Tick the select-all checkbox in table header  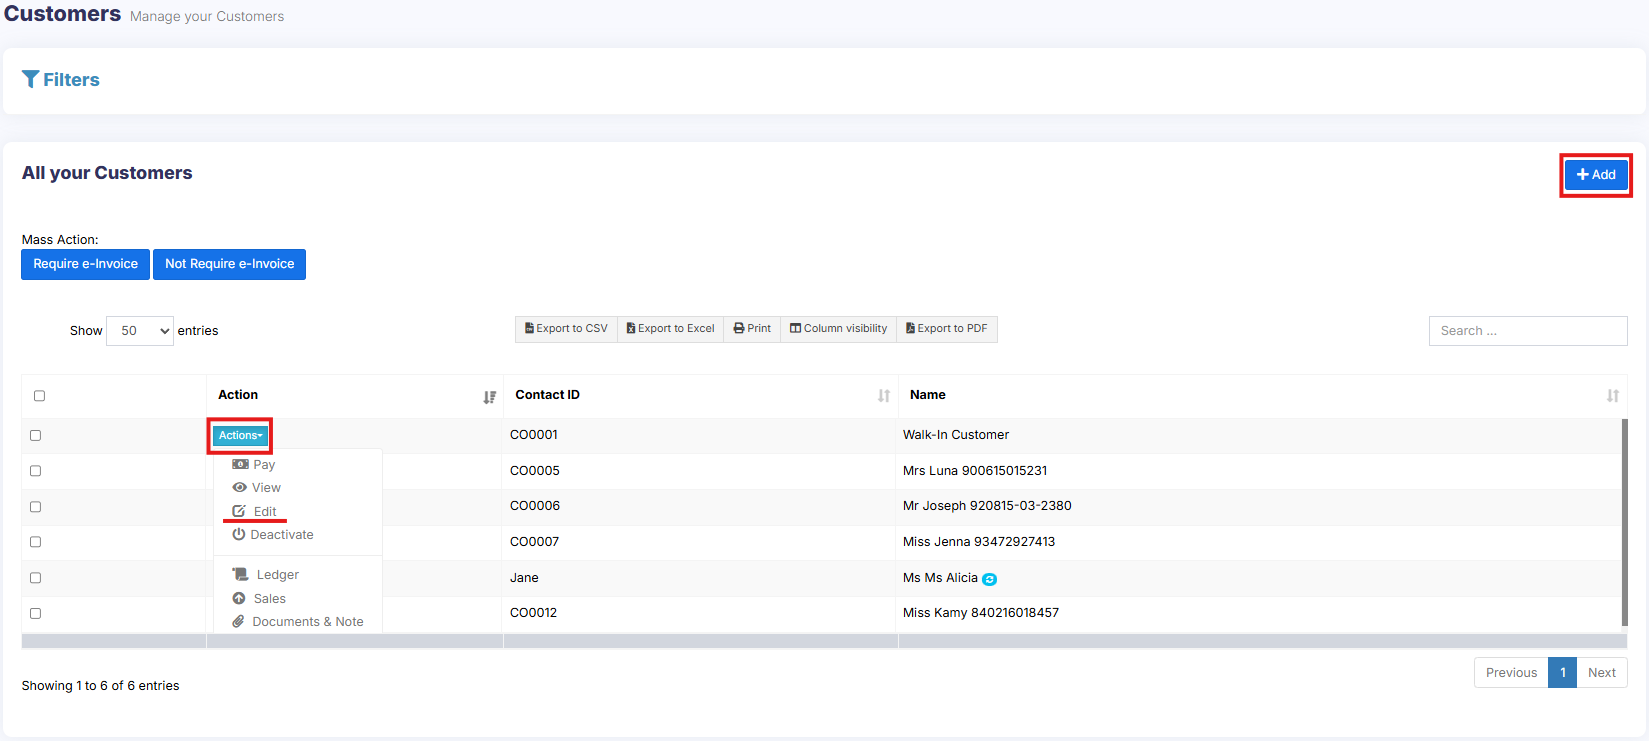point(40,396)
